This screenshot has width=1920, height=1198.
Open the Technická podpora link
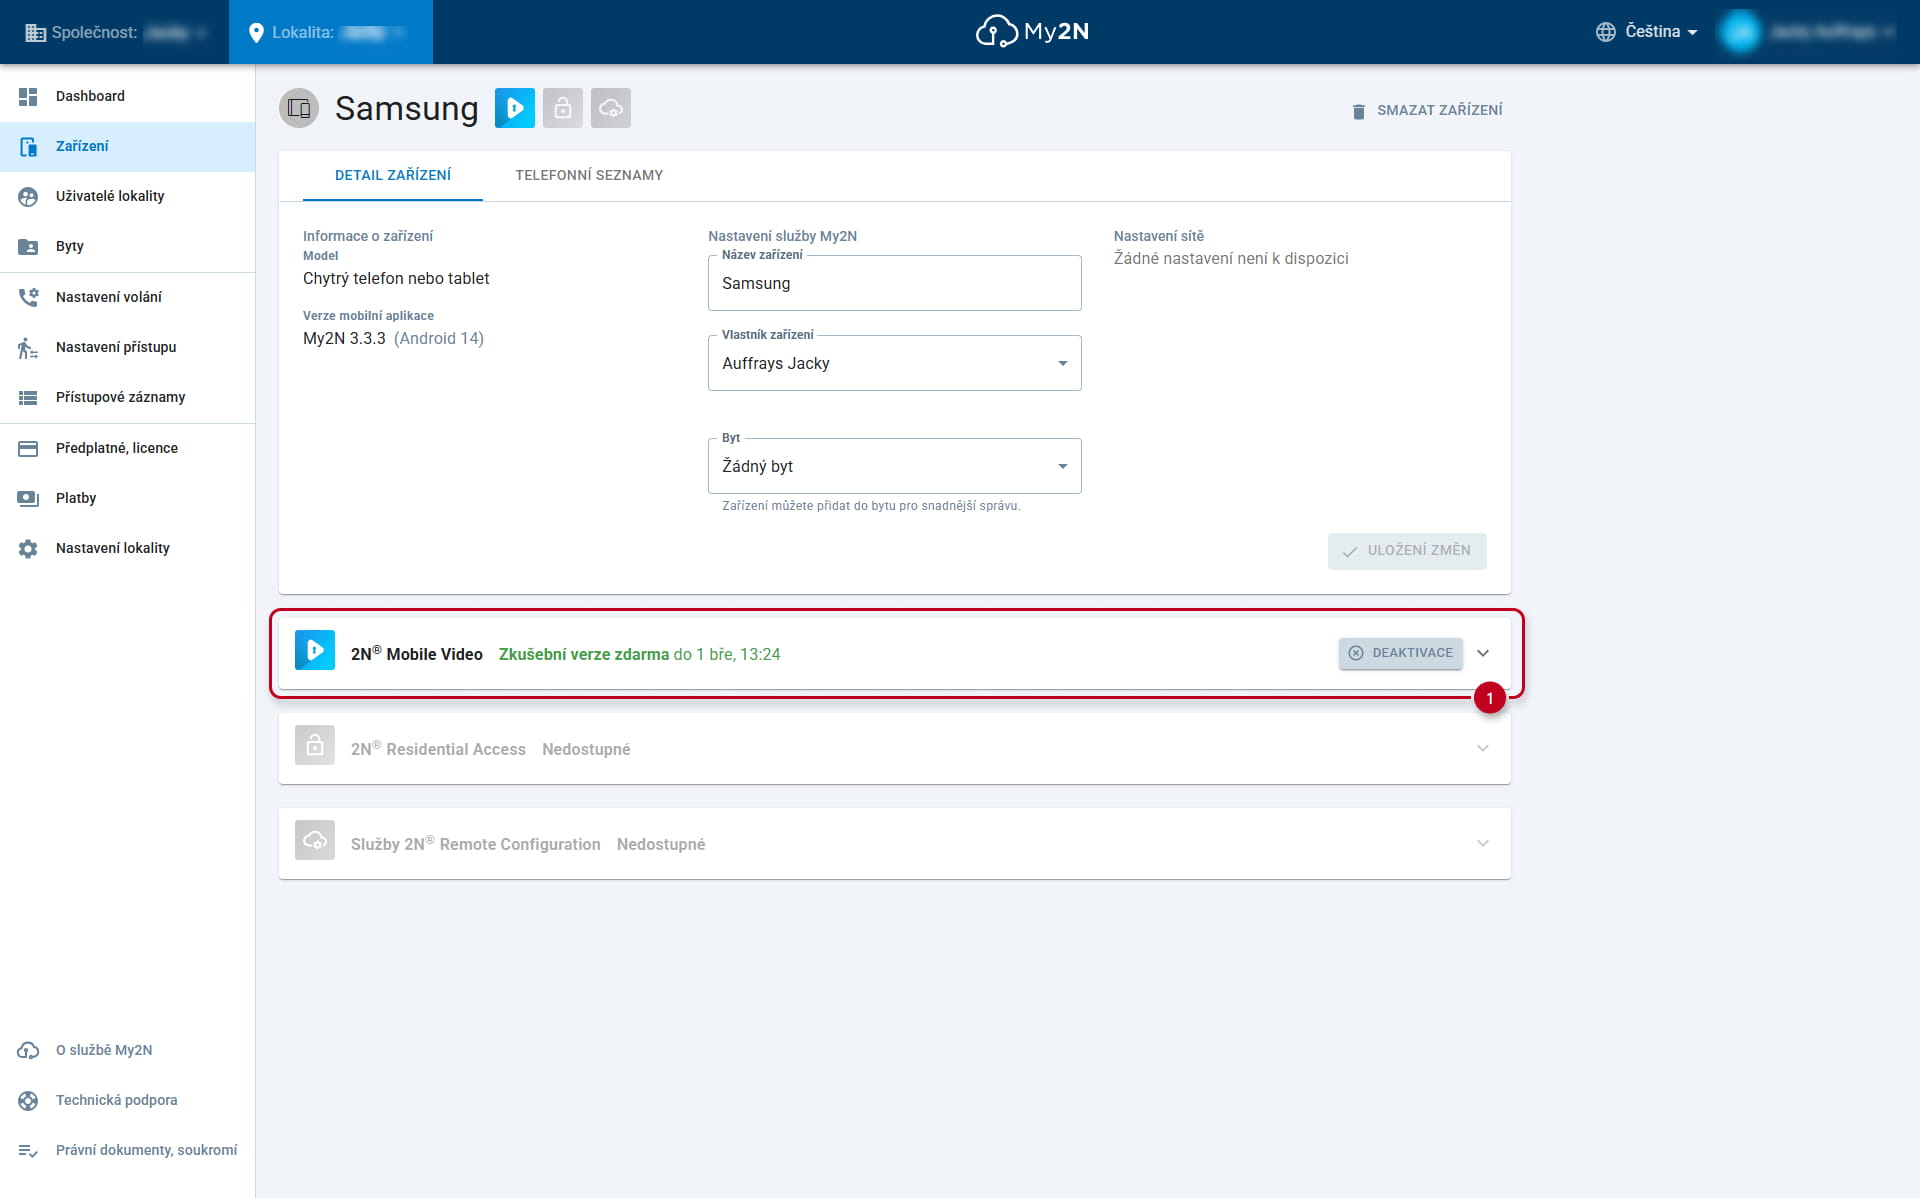click(x=128, y=1100)
